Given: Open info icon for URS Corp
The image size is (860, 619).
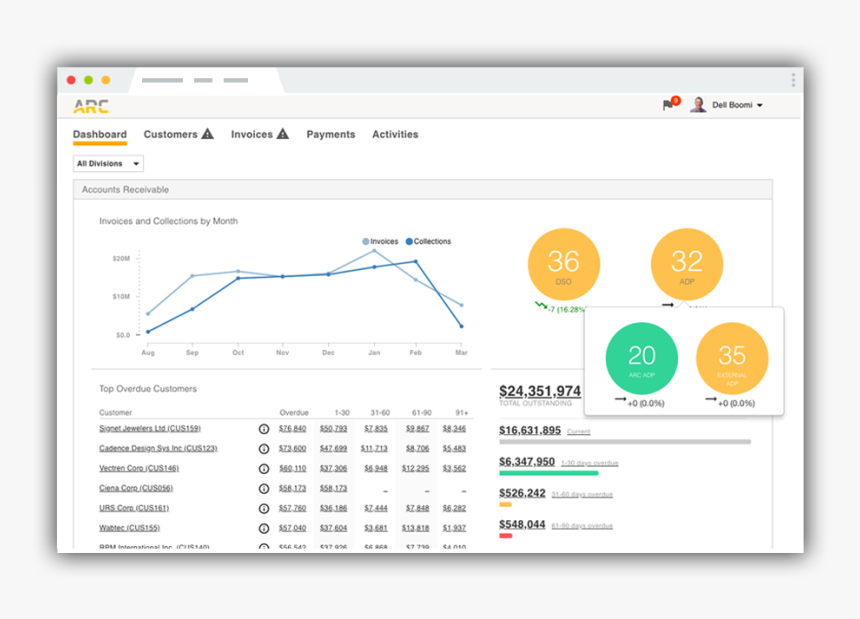Looking at the screenshot, I should pyautogui.click(x=264, y=508).
